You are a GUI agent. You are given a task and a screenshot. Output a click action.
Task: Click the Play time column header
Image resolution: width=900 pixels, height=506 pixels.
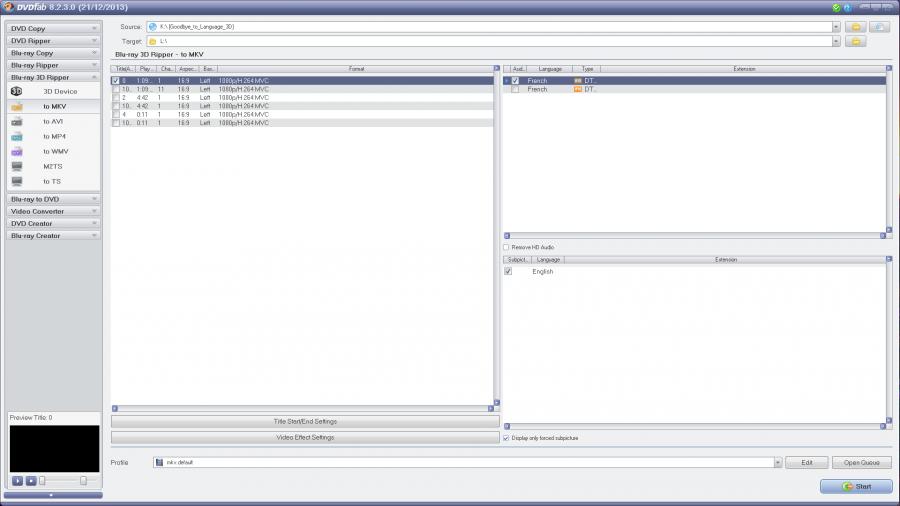(146, 69)
